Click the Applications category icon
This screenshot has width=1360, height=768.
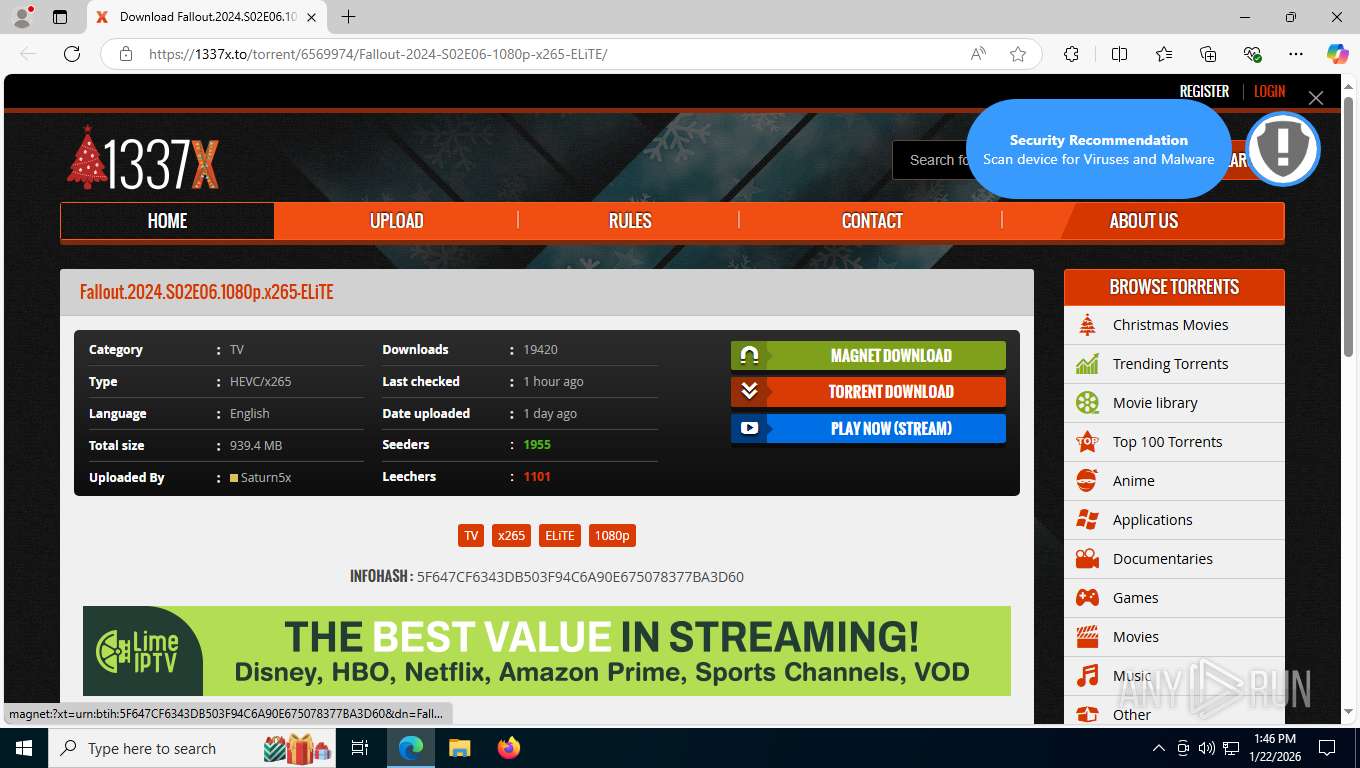pyautogui.click(x=1087, y=520)
